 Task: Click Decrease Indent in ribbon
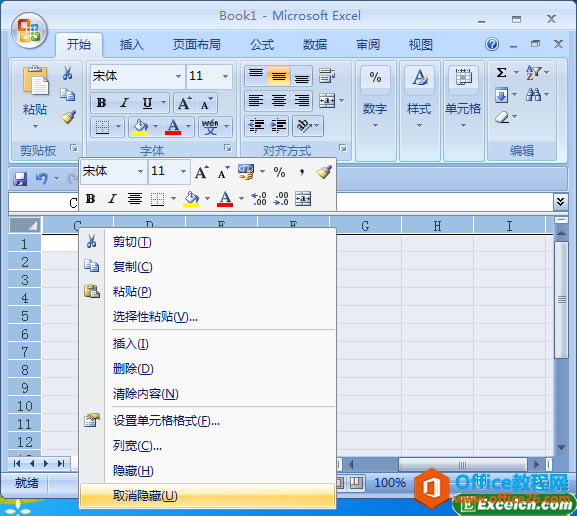click(x=256, y=126)
